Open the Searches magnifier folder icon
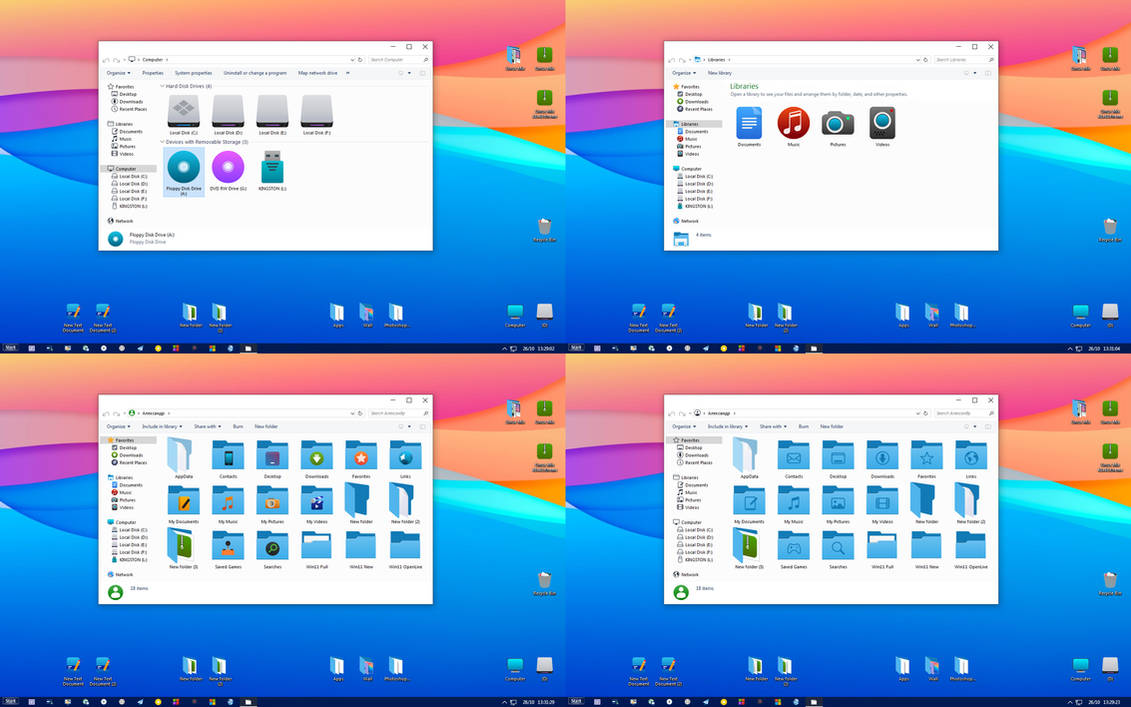The width and height of the screenshot is (1131, 707). 272,548
